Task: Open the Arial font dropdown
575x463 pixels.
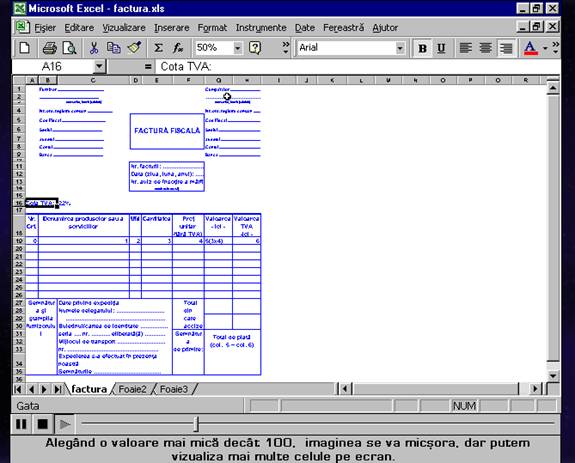Action: [400, 48]
